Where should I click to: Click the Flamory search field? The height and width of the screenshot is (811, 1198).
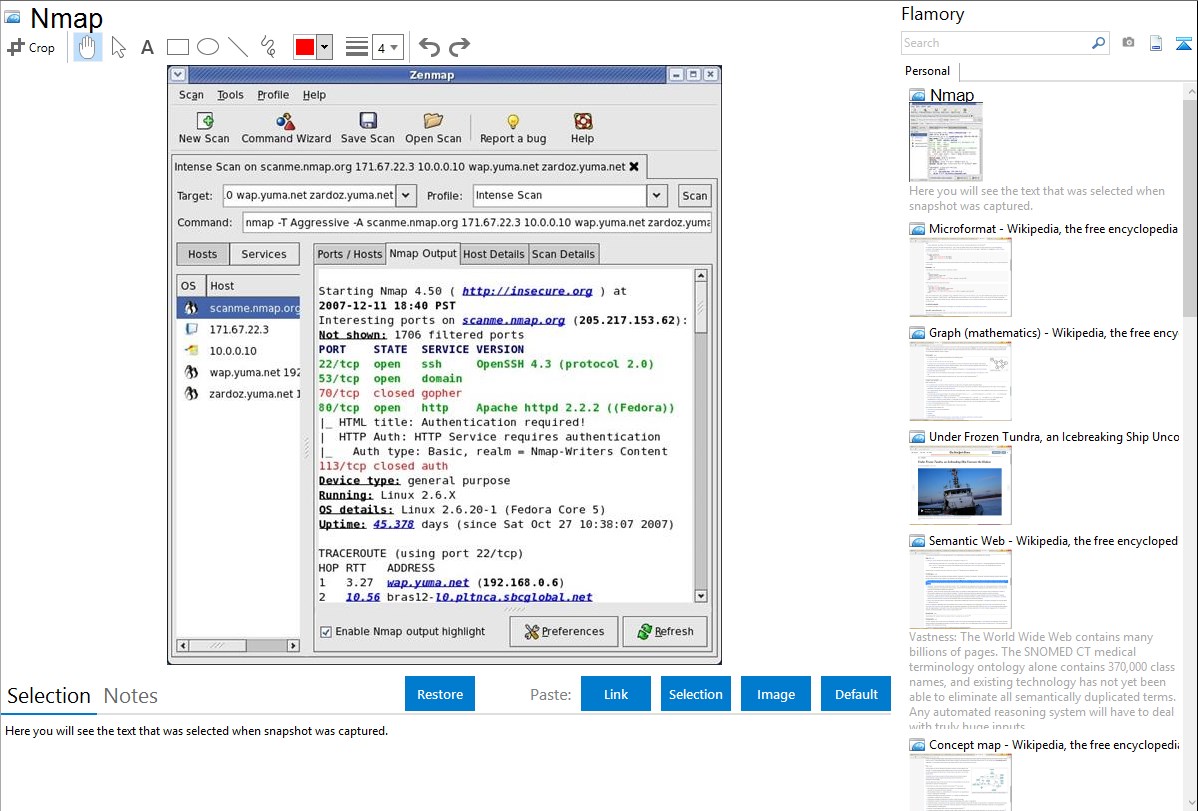(x=996, y=43)
